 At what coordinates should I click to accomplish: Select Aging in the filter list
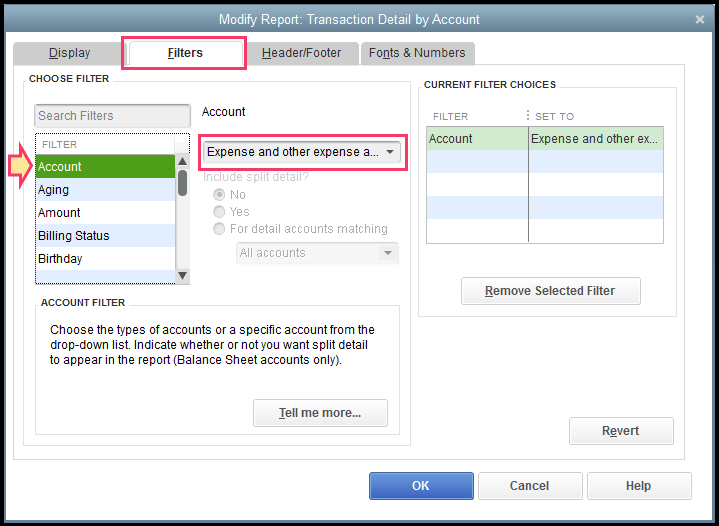coord(105,190)
